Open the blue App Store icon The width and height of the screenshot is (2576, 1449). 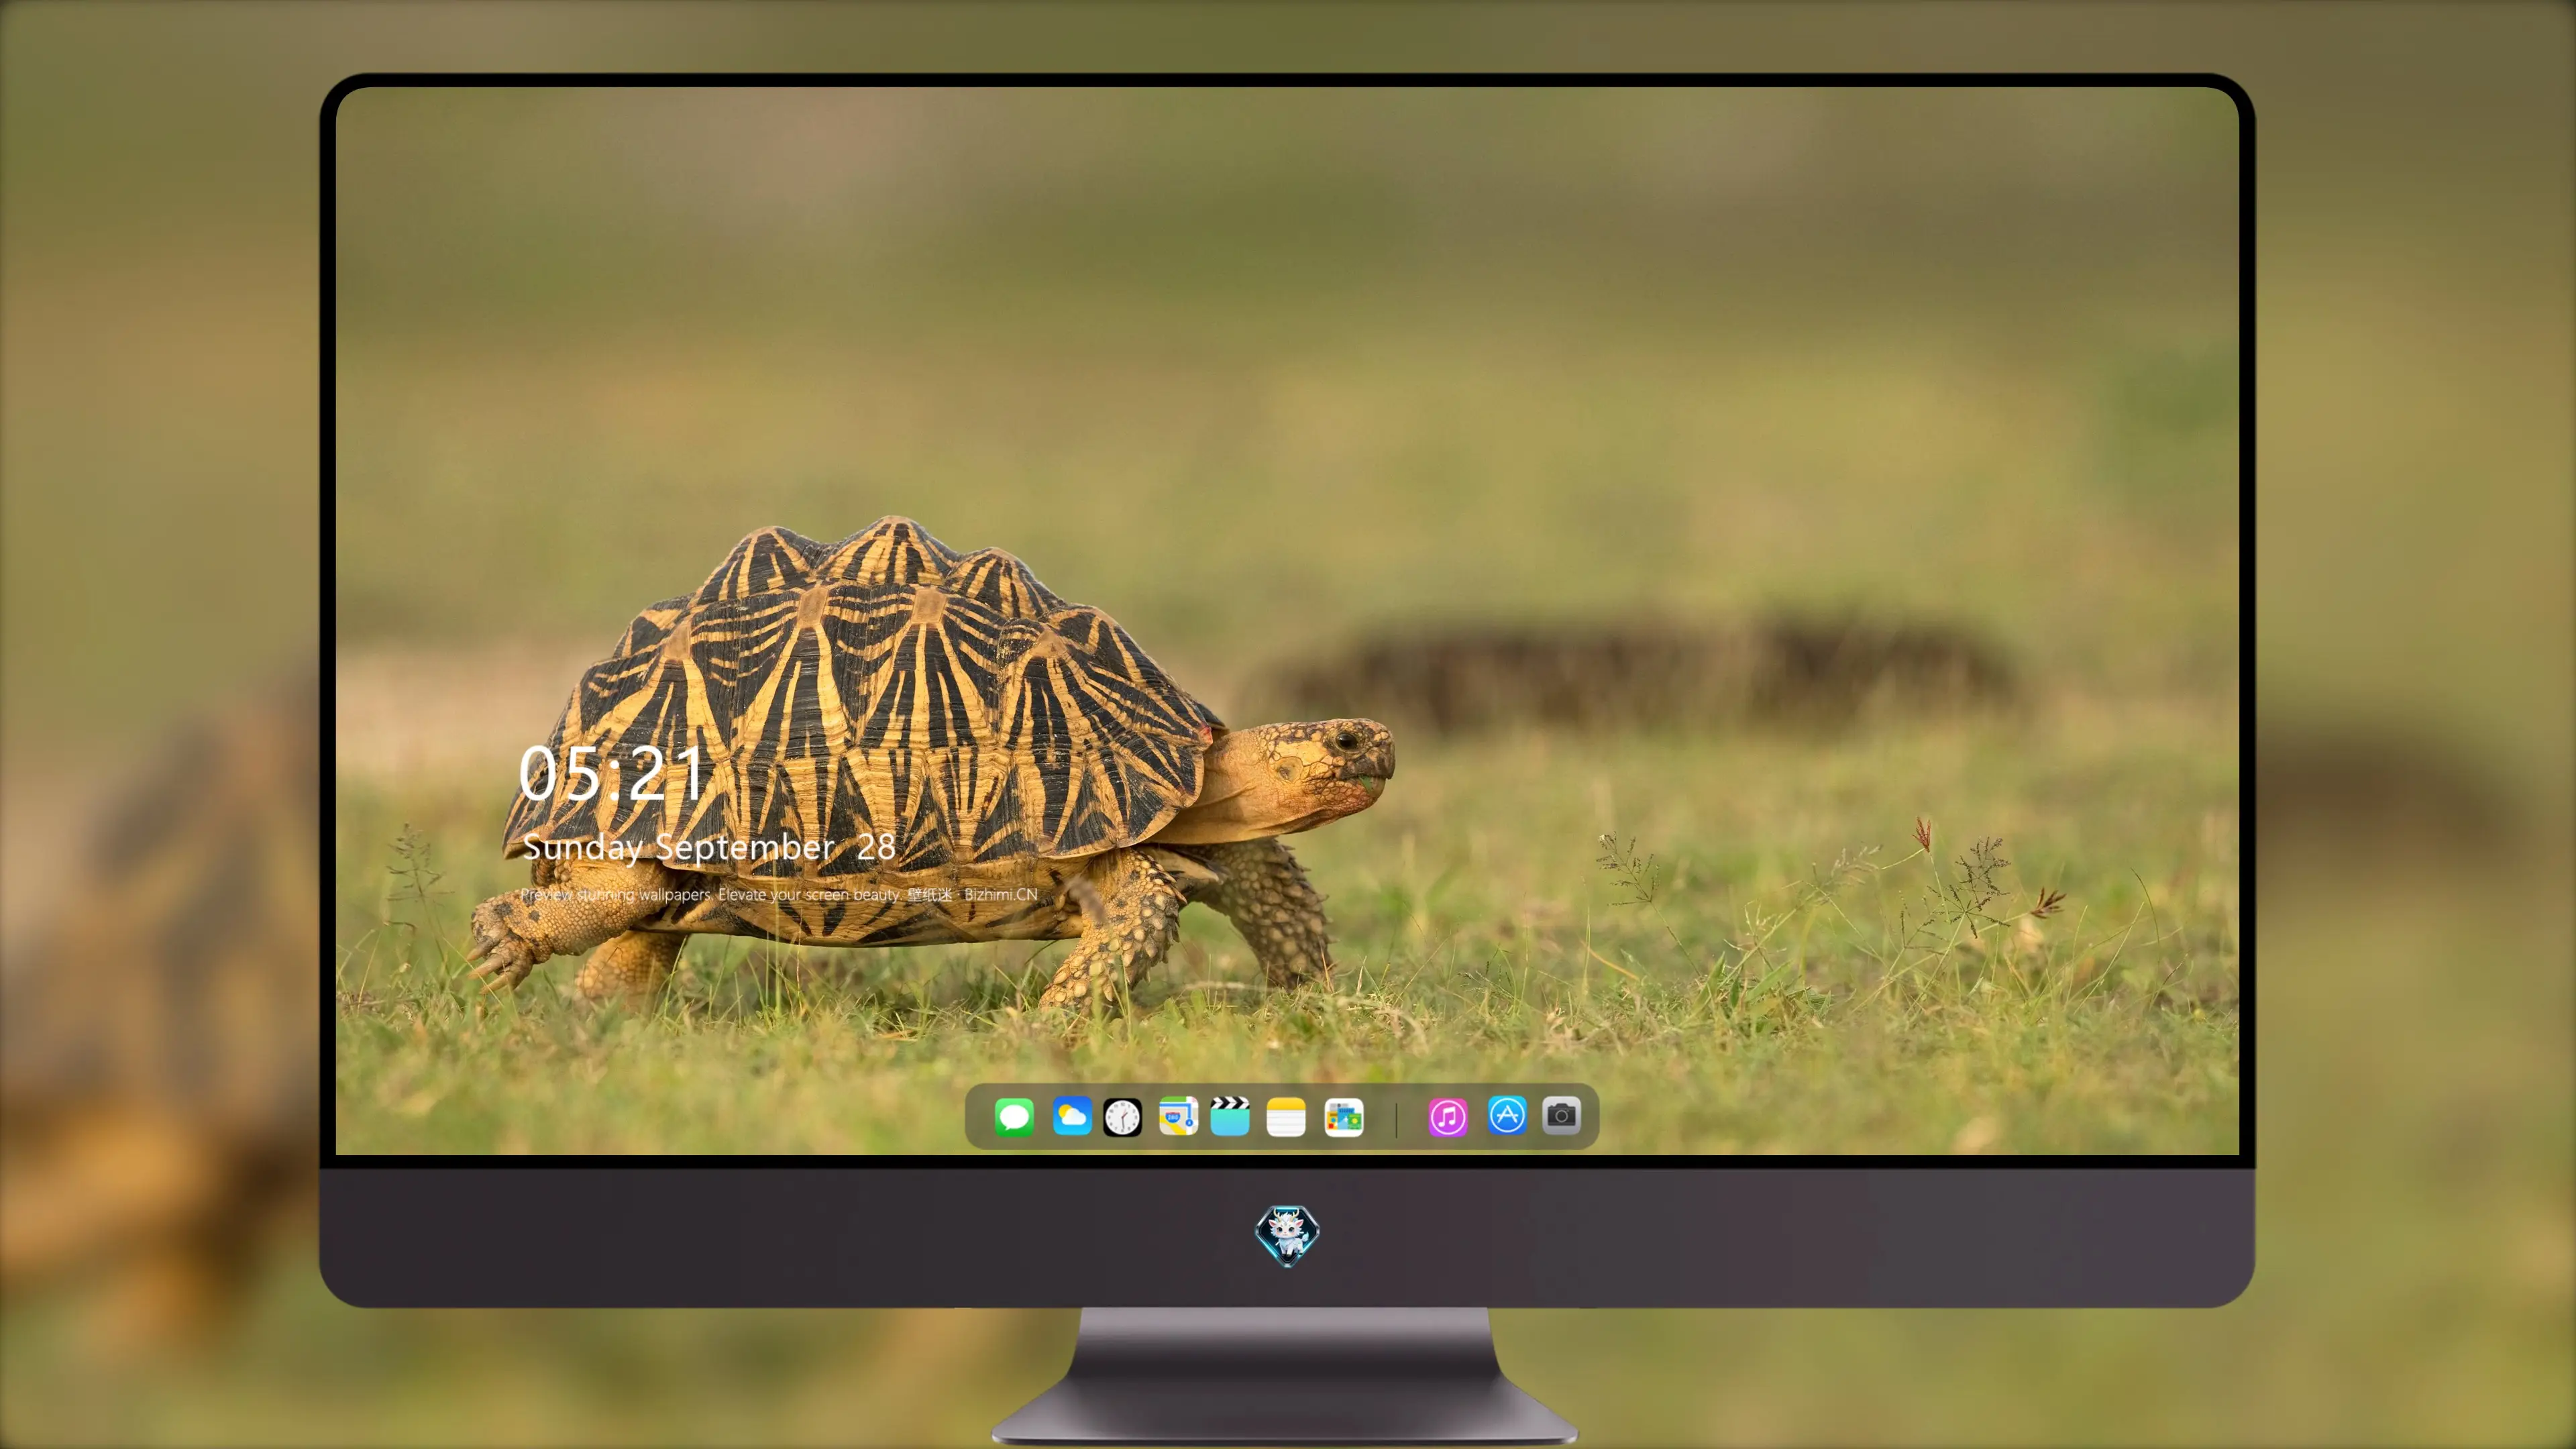(x=1507, y=1115)
